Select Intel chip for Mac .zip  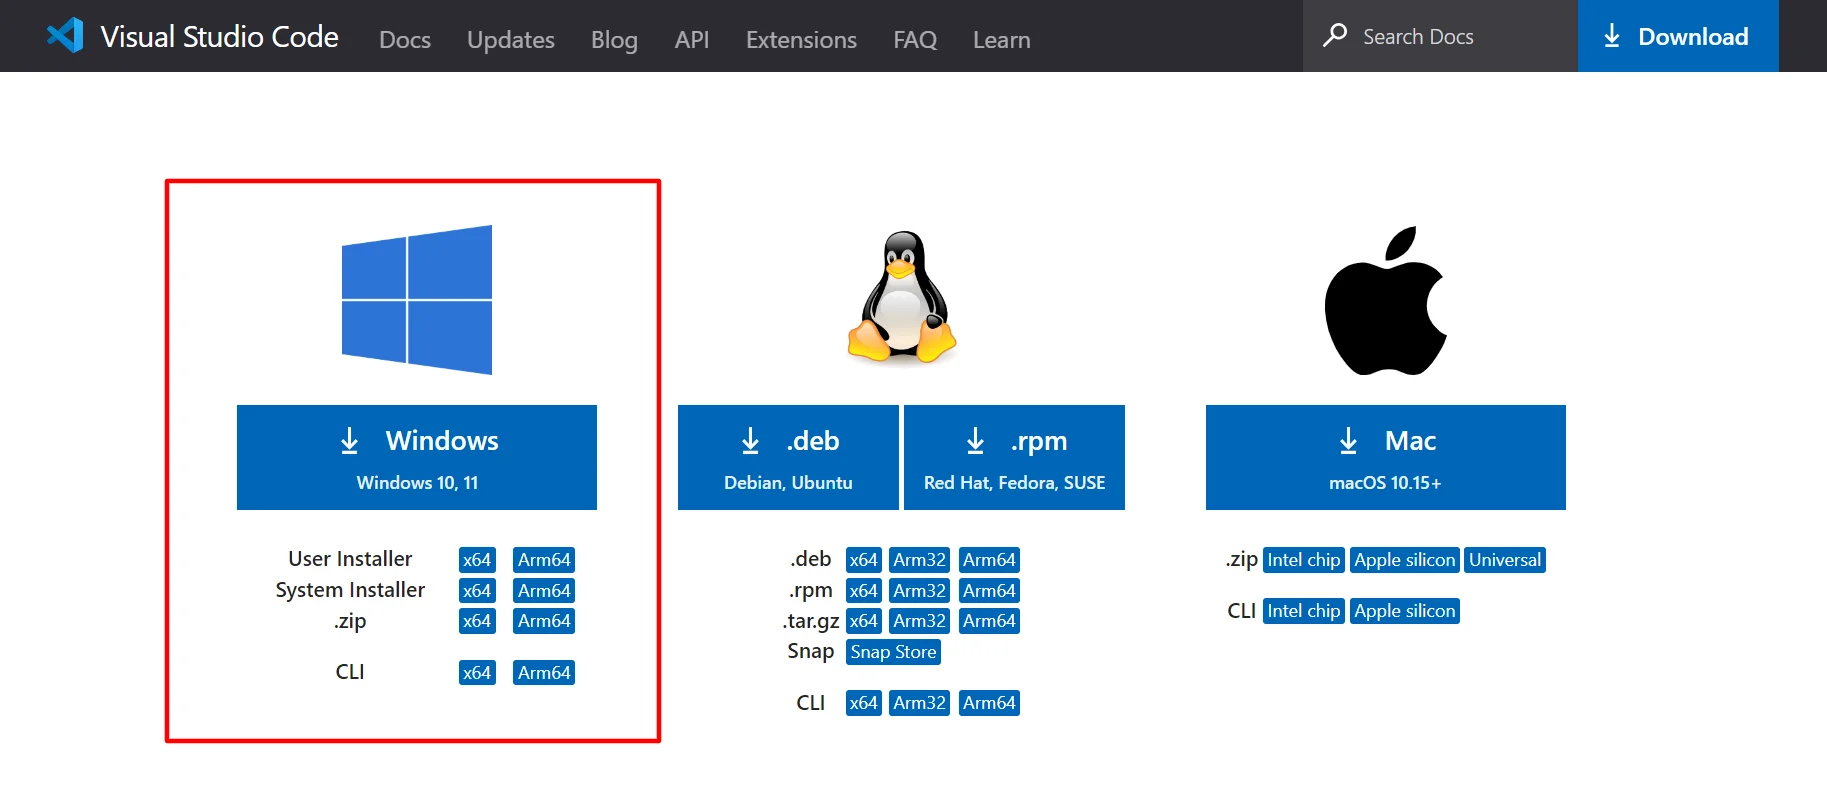point(1304,560)
